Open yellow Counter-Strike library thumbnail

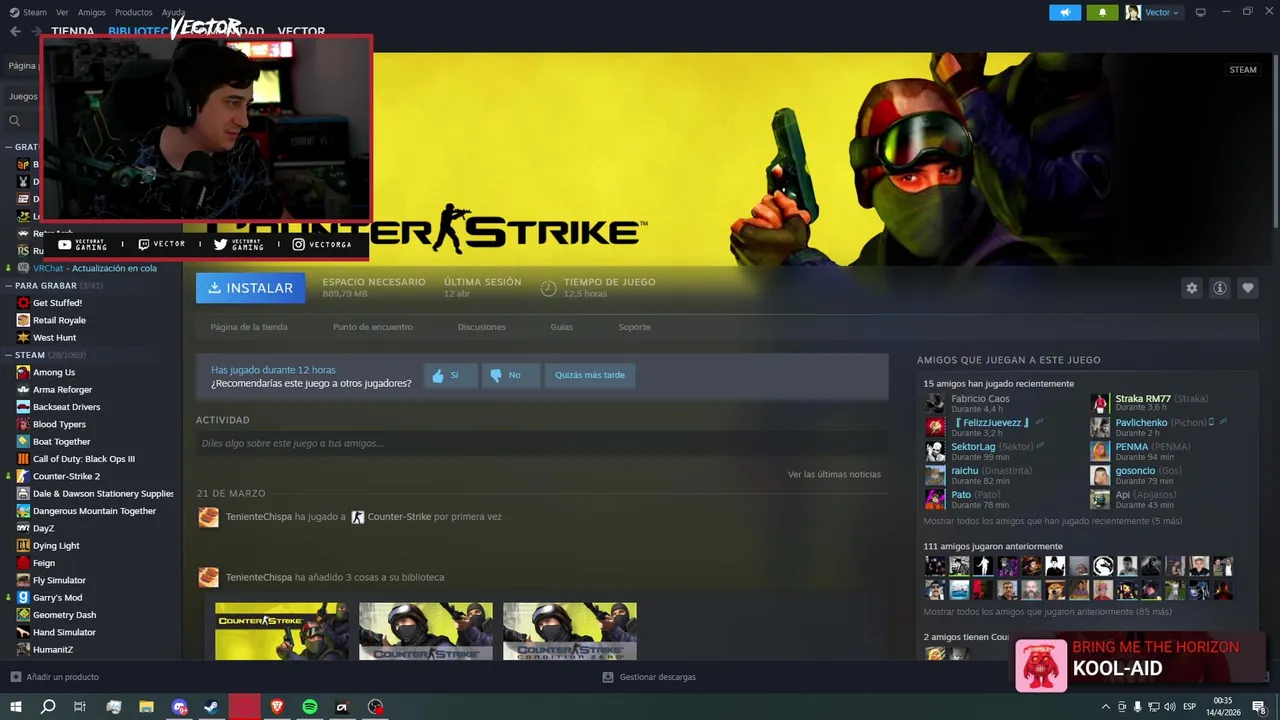pos(282,631)
